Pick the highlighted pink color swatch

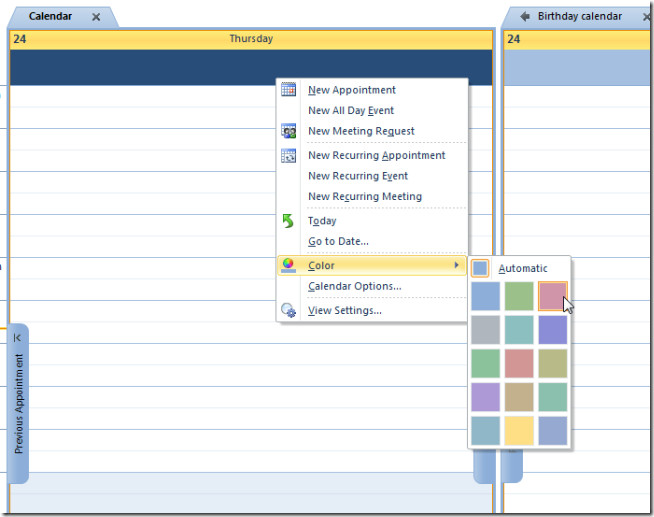553,296
